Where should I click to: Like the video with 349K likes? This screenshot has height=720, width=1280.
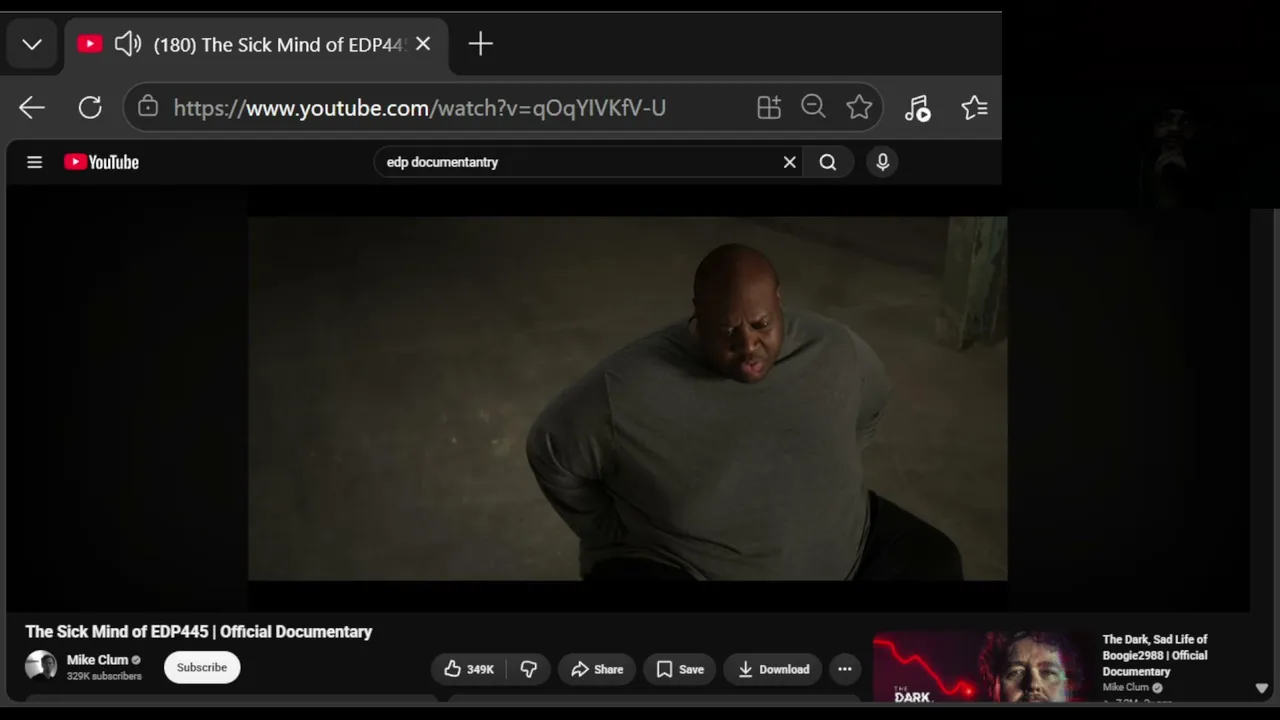tap(469, 669)
